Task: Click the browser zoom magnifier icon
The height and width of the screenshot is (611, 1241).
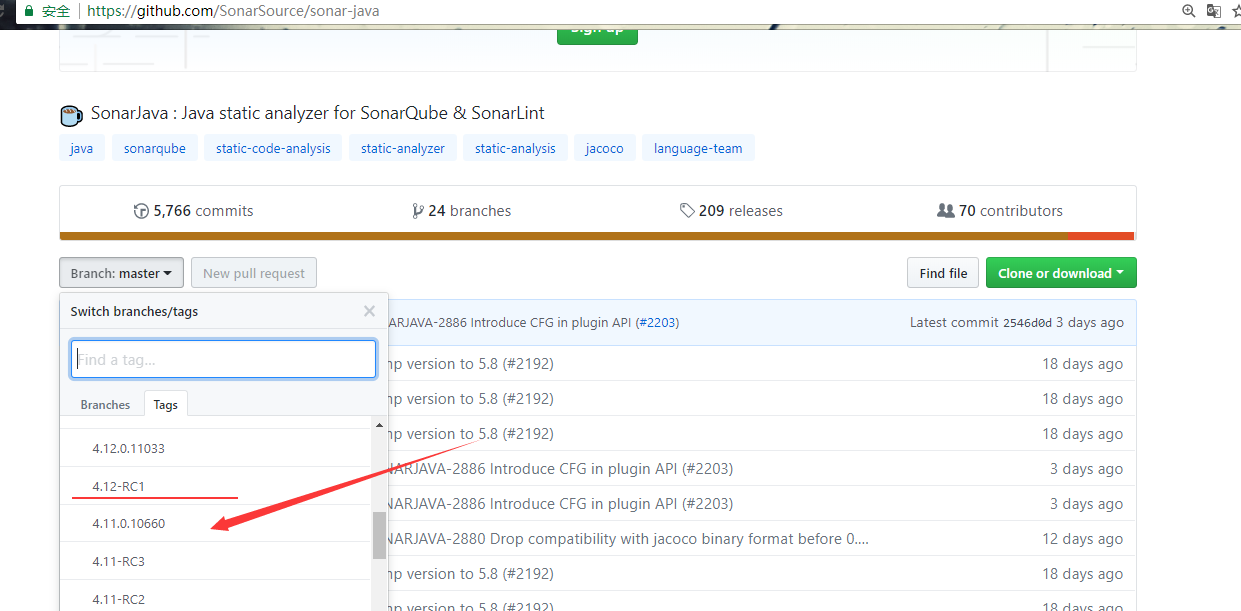Action: [1188, 11]
